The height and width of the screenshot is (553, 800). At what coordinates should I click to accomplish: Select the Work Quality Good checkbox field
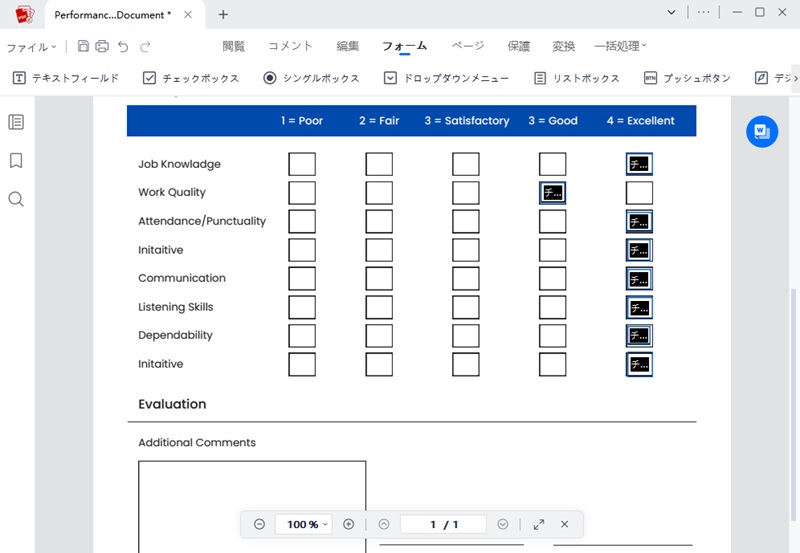553,193
